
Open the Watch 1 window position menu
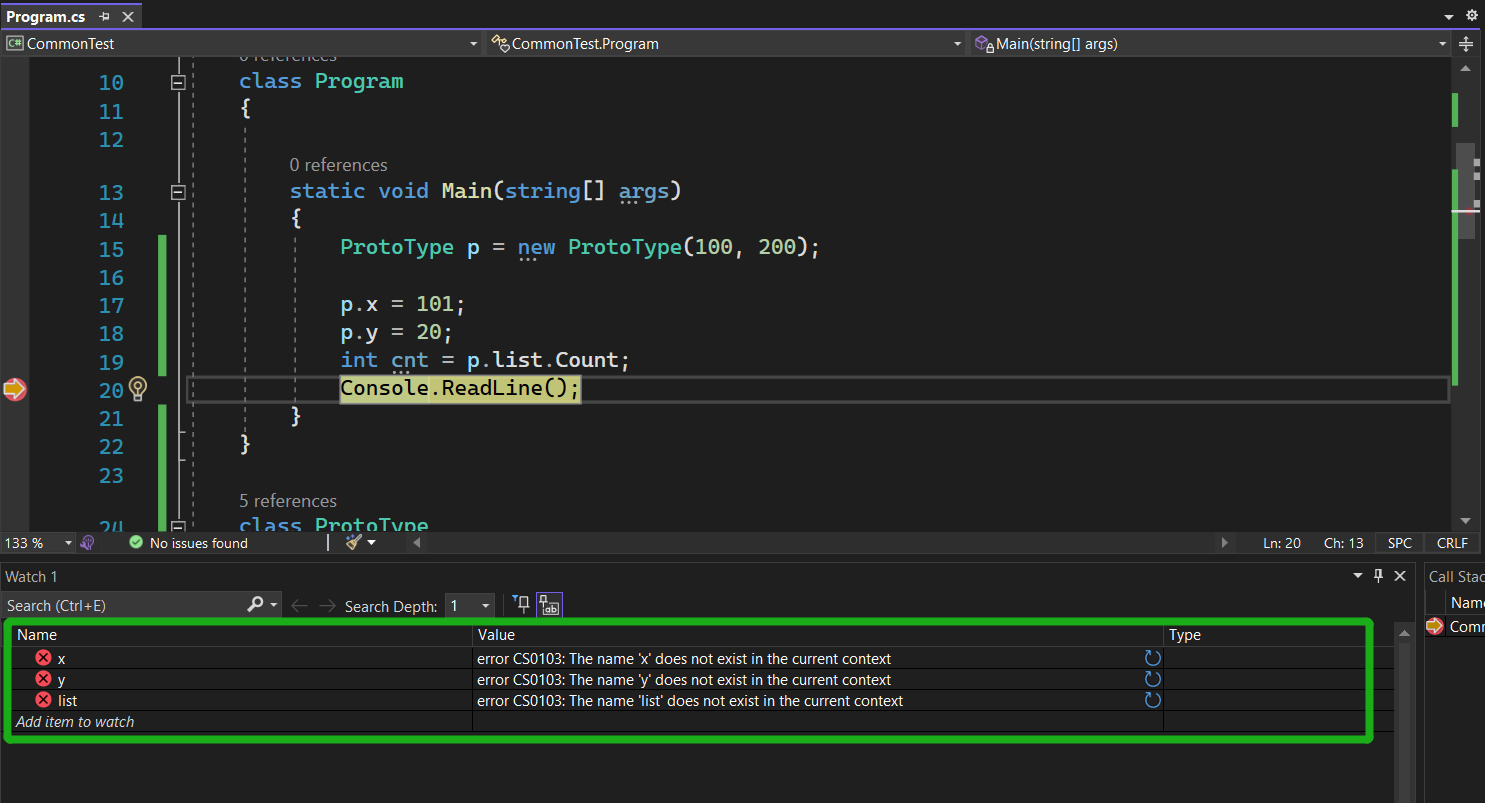point(1358,576)
